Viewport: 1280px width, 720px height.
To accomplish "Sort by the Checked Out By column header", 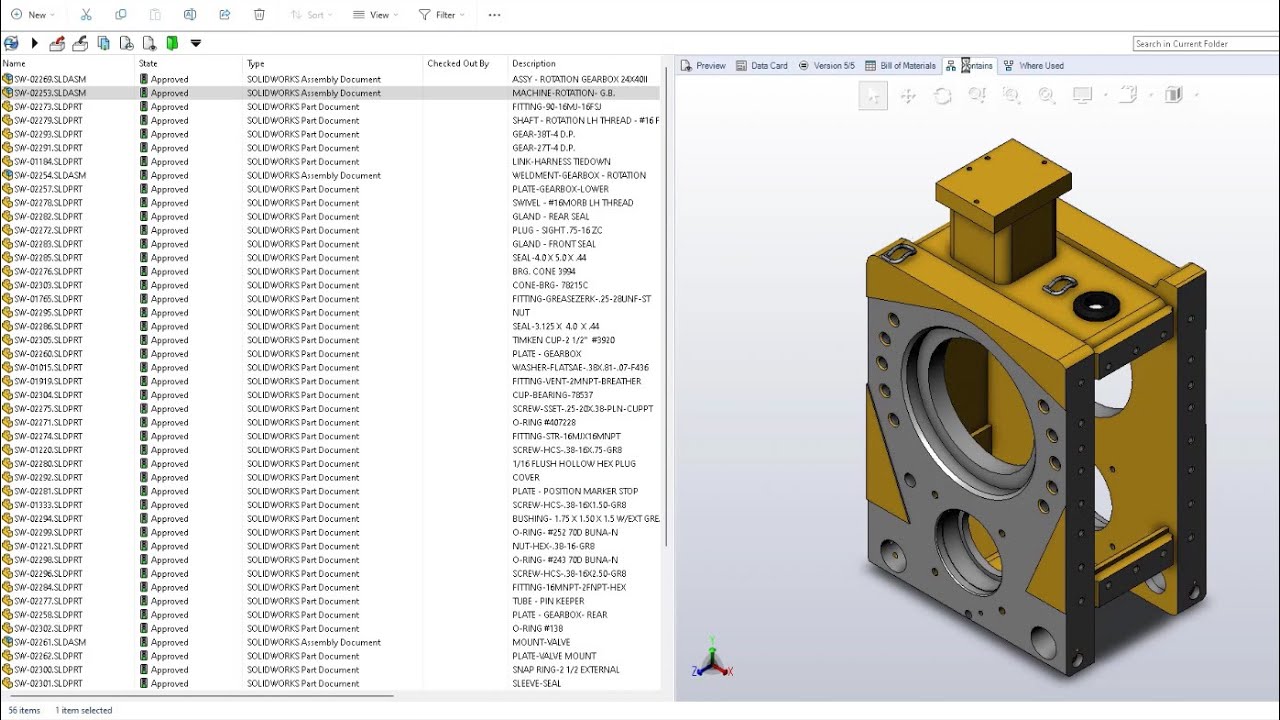I will pos(466,63).
